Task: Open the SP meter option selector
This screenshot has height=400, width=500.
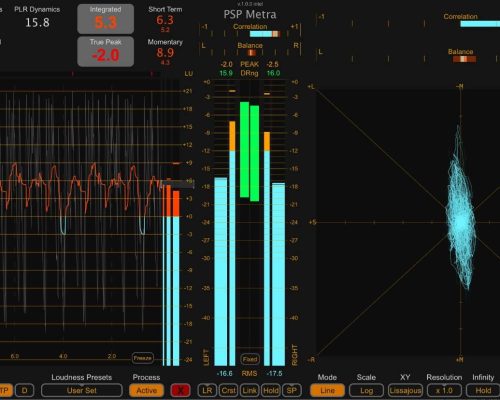Action: pyautogui.click(x=292, y=390)
